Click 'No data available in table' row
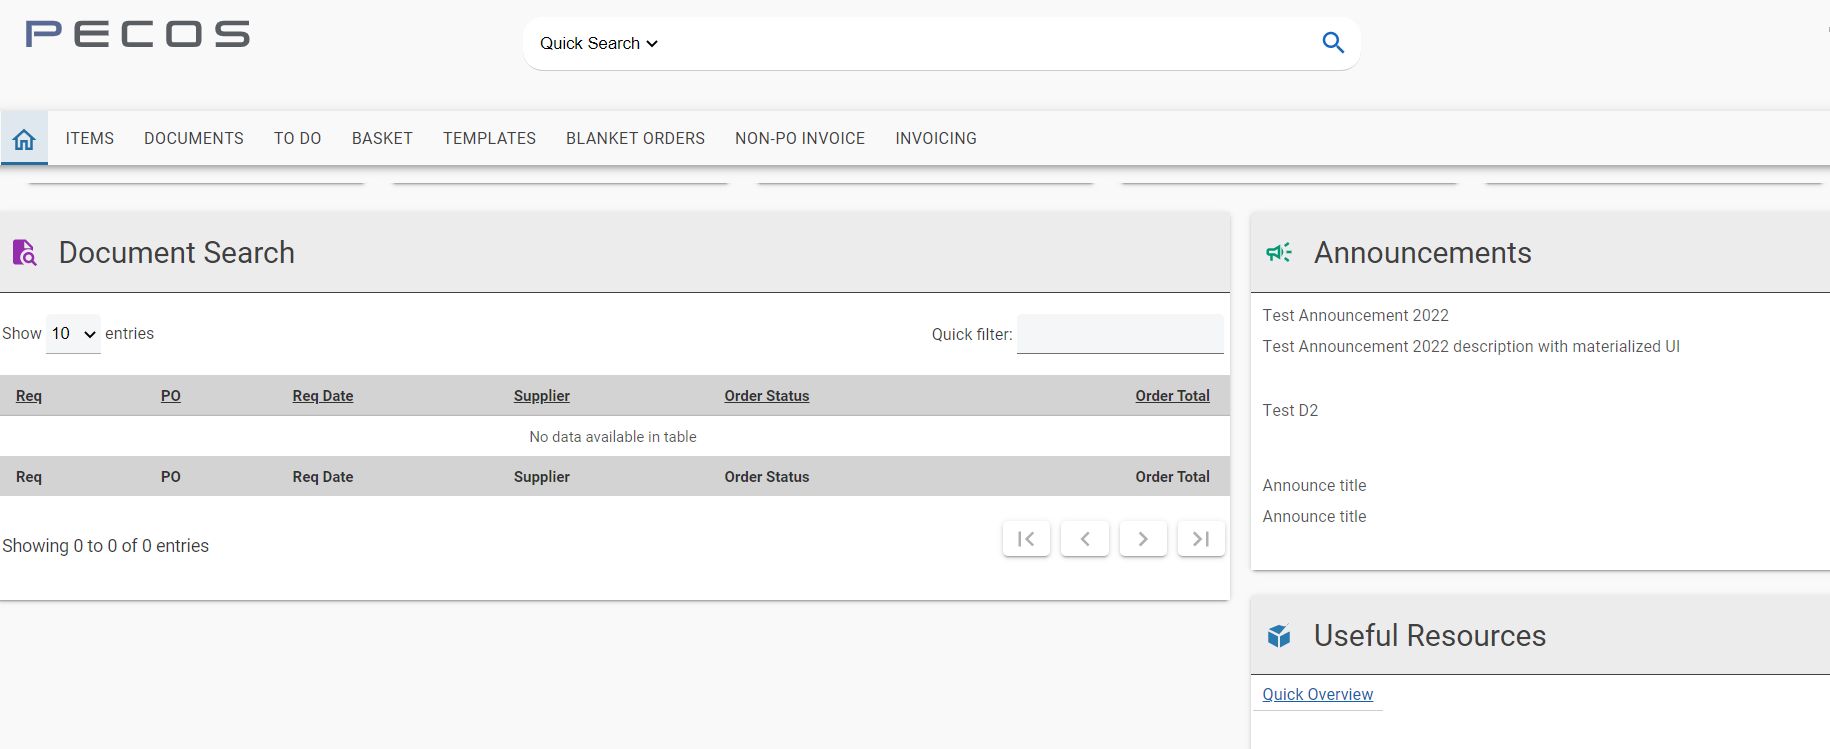Viewport: 1830px width, 749px height. tap(614, 437)
